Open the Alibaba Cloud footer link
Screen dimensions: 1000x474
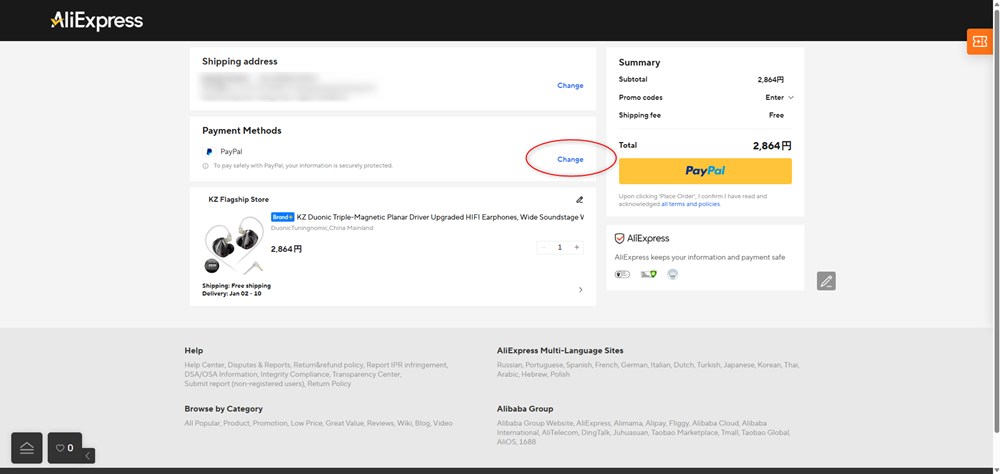[x=715, y=423]
